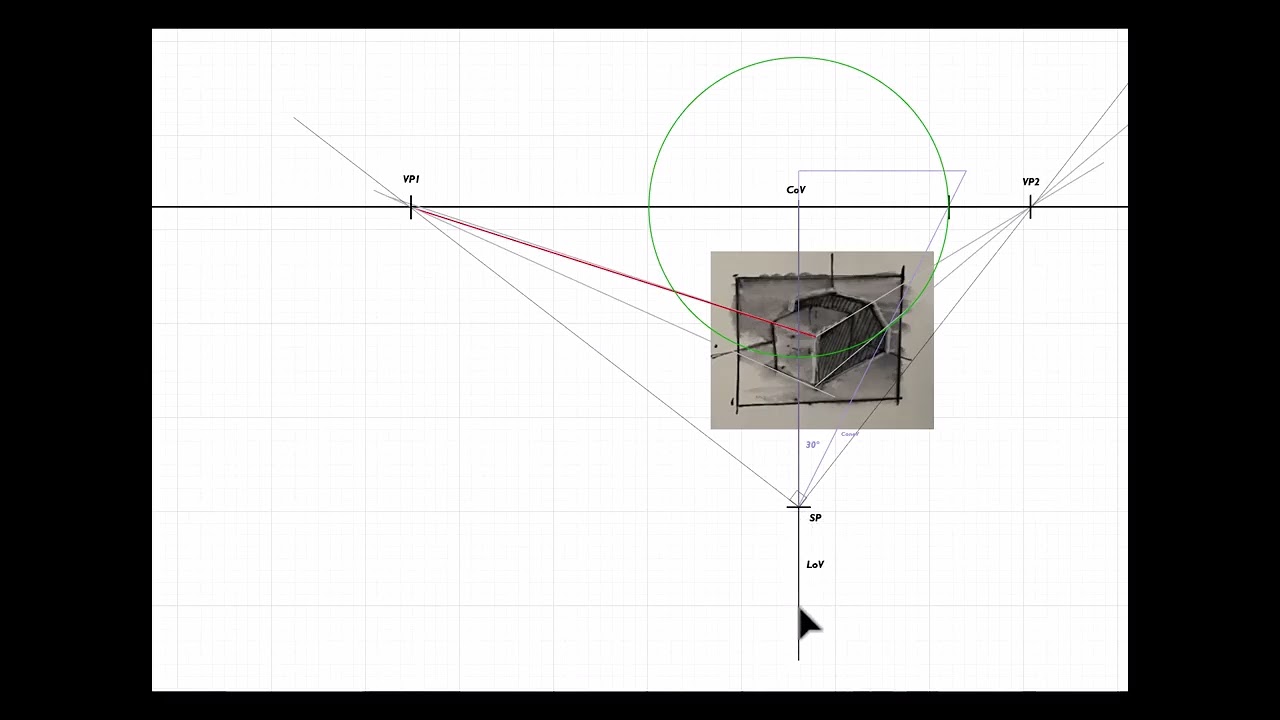Click the CoV label on horizon
Screen dimensions: 1280x720
(796, 190)
